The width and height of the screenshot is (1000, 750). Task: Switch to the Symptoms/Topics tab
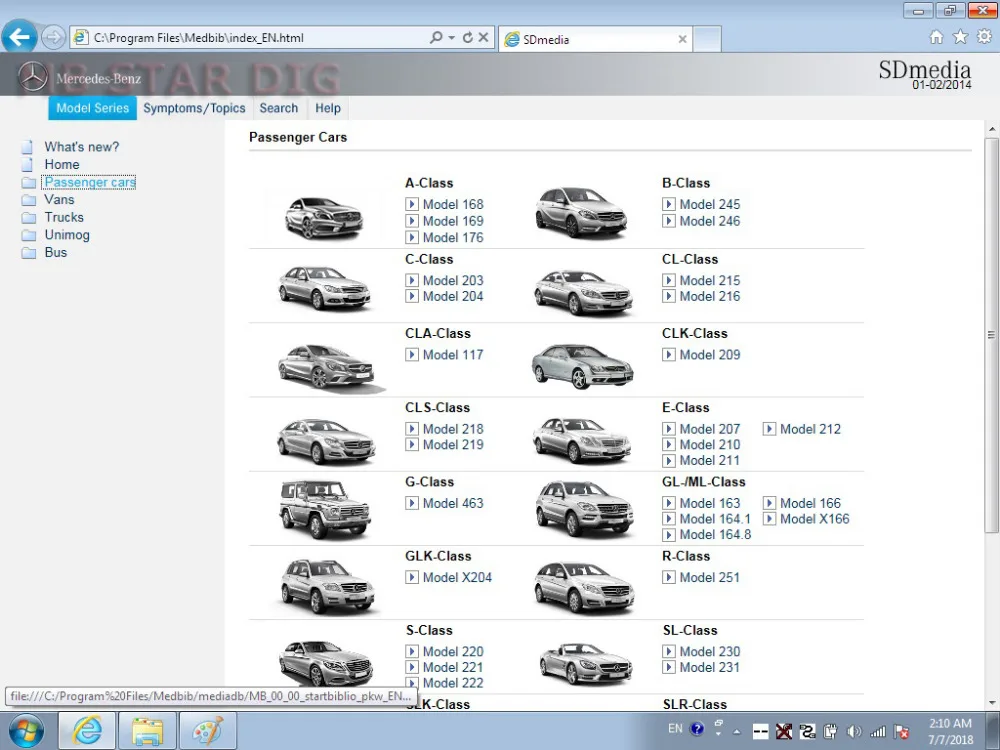[194, 108]
